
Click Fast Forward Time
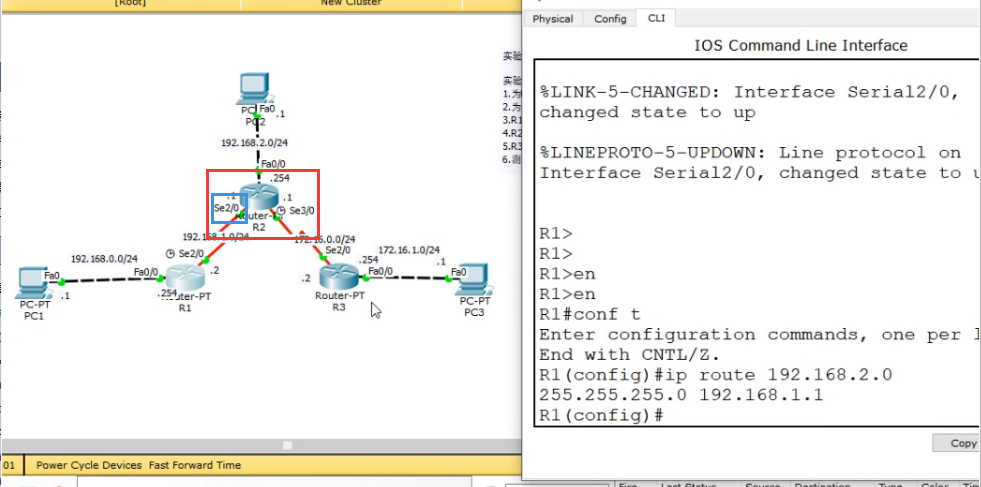tap(195, 465)
